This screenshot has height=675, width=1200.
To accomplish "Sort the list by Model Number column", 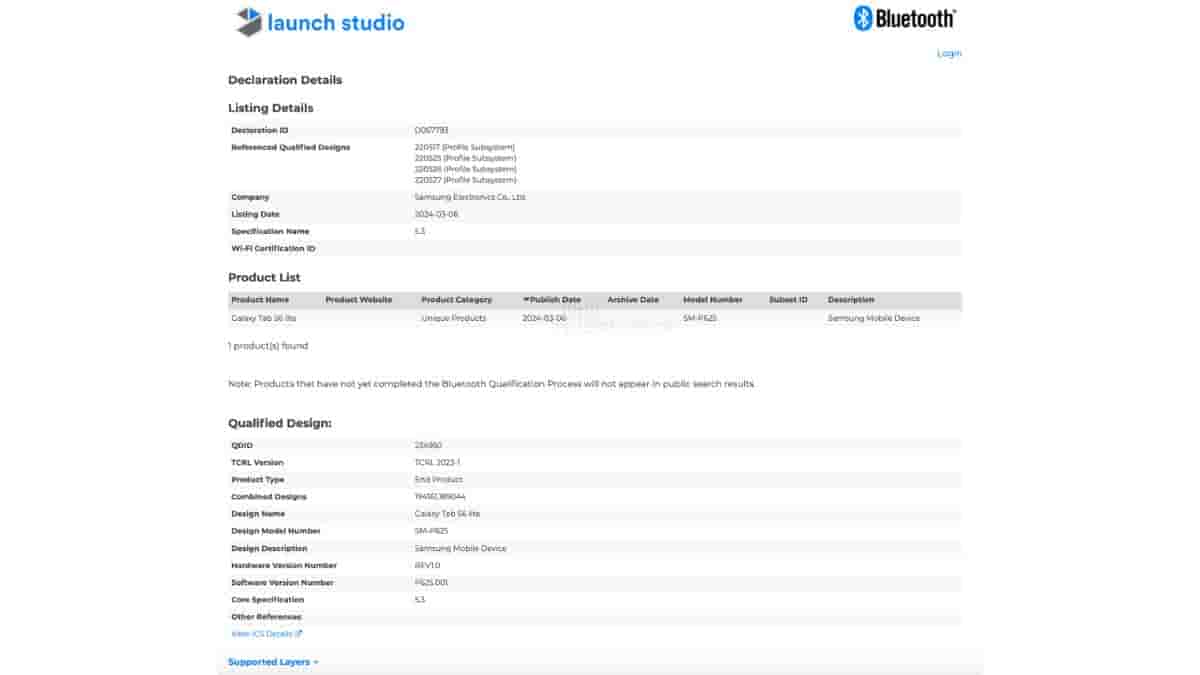I will (x=712, y=300).
